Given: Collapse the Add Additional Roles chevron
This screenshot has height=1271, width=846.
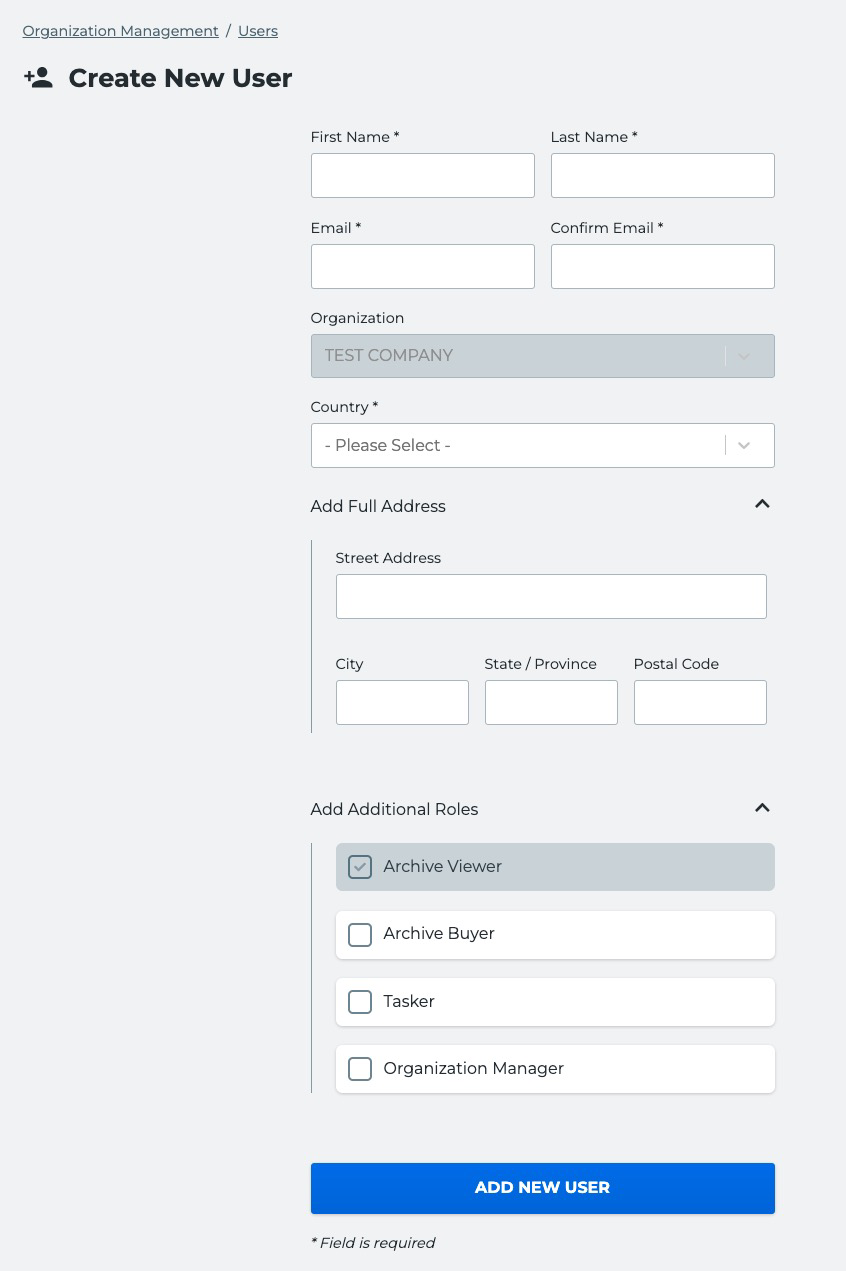Looking at the screenshot, I should 762,807.
